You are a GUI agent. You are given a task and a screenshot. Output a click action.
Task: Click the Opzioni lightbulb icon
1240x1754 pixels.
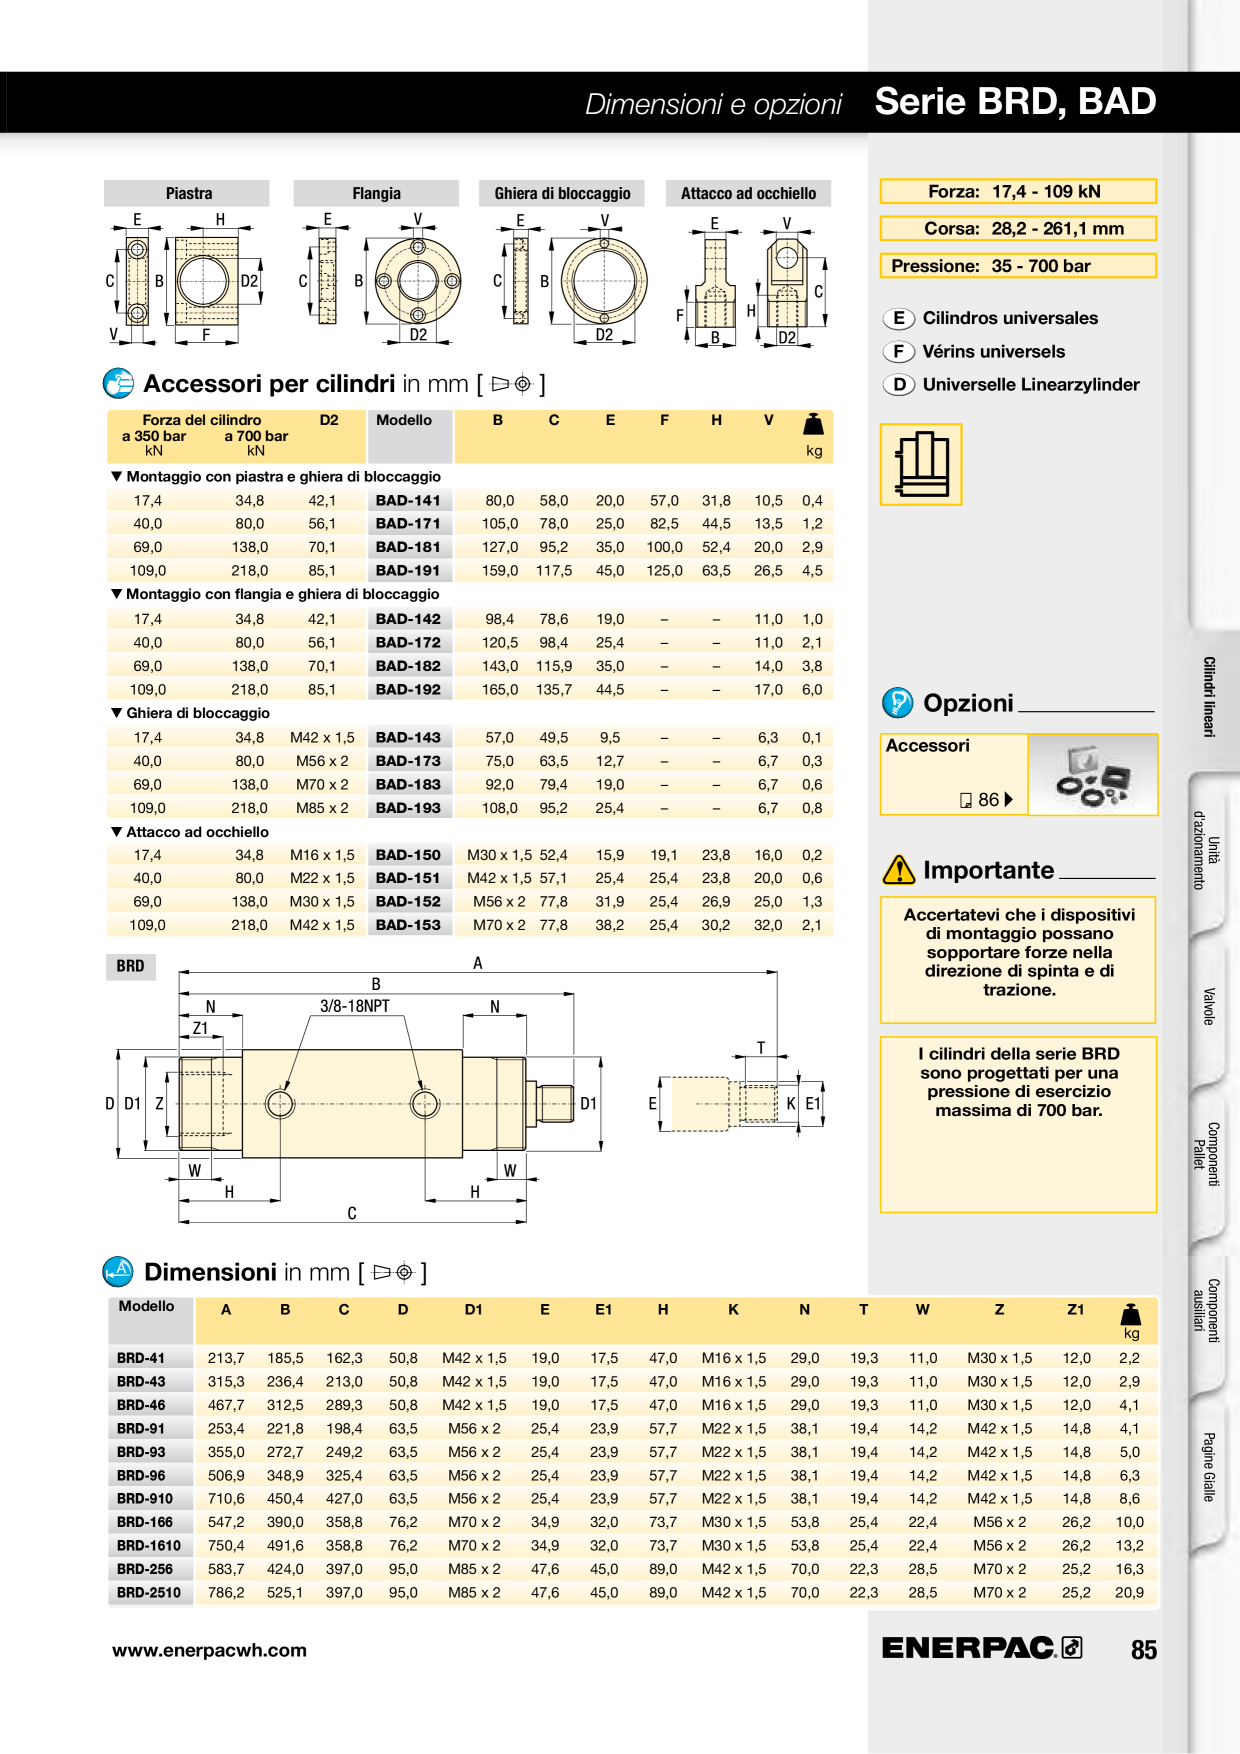point(897,703)
